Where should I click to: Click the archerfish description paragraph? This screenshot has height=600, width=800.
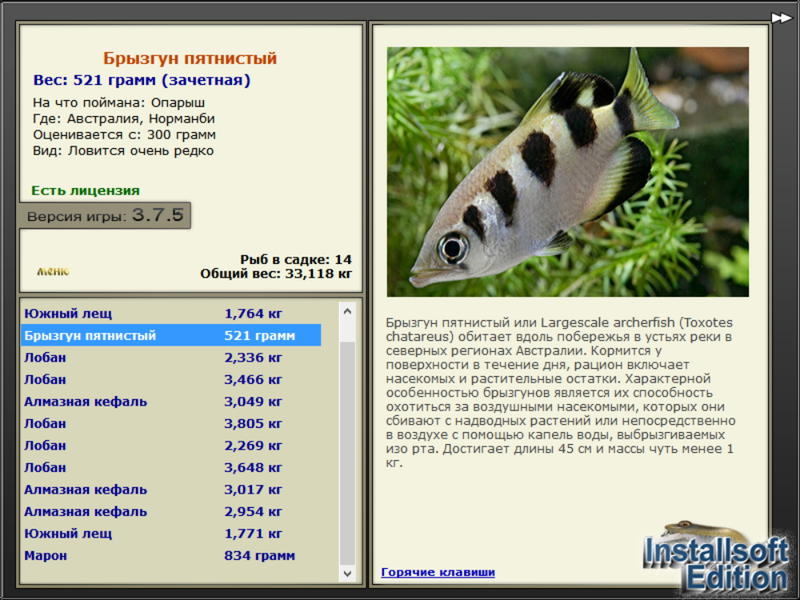click(560, 392)
